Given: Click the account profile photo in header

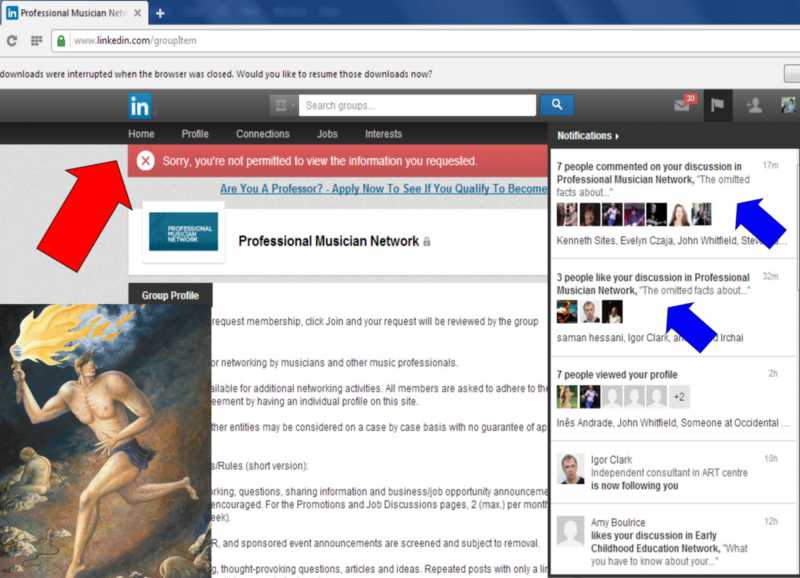Looking at the screenshot, I should (x=789, y=105).
